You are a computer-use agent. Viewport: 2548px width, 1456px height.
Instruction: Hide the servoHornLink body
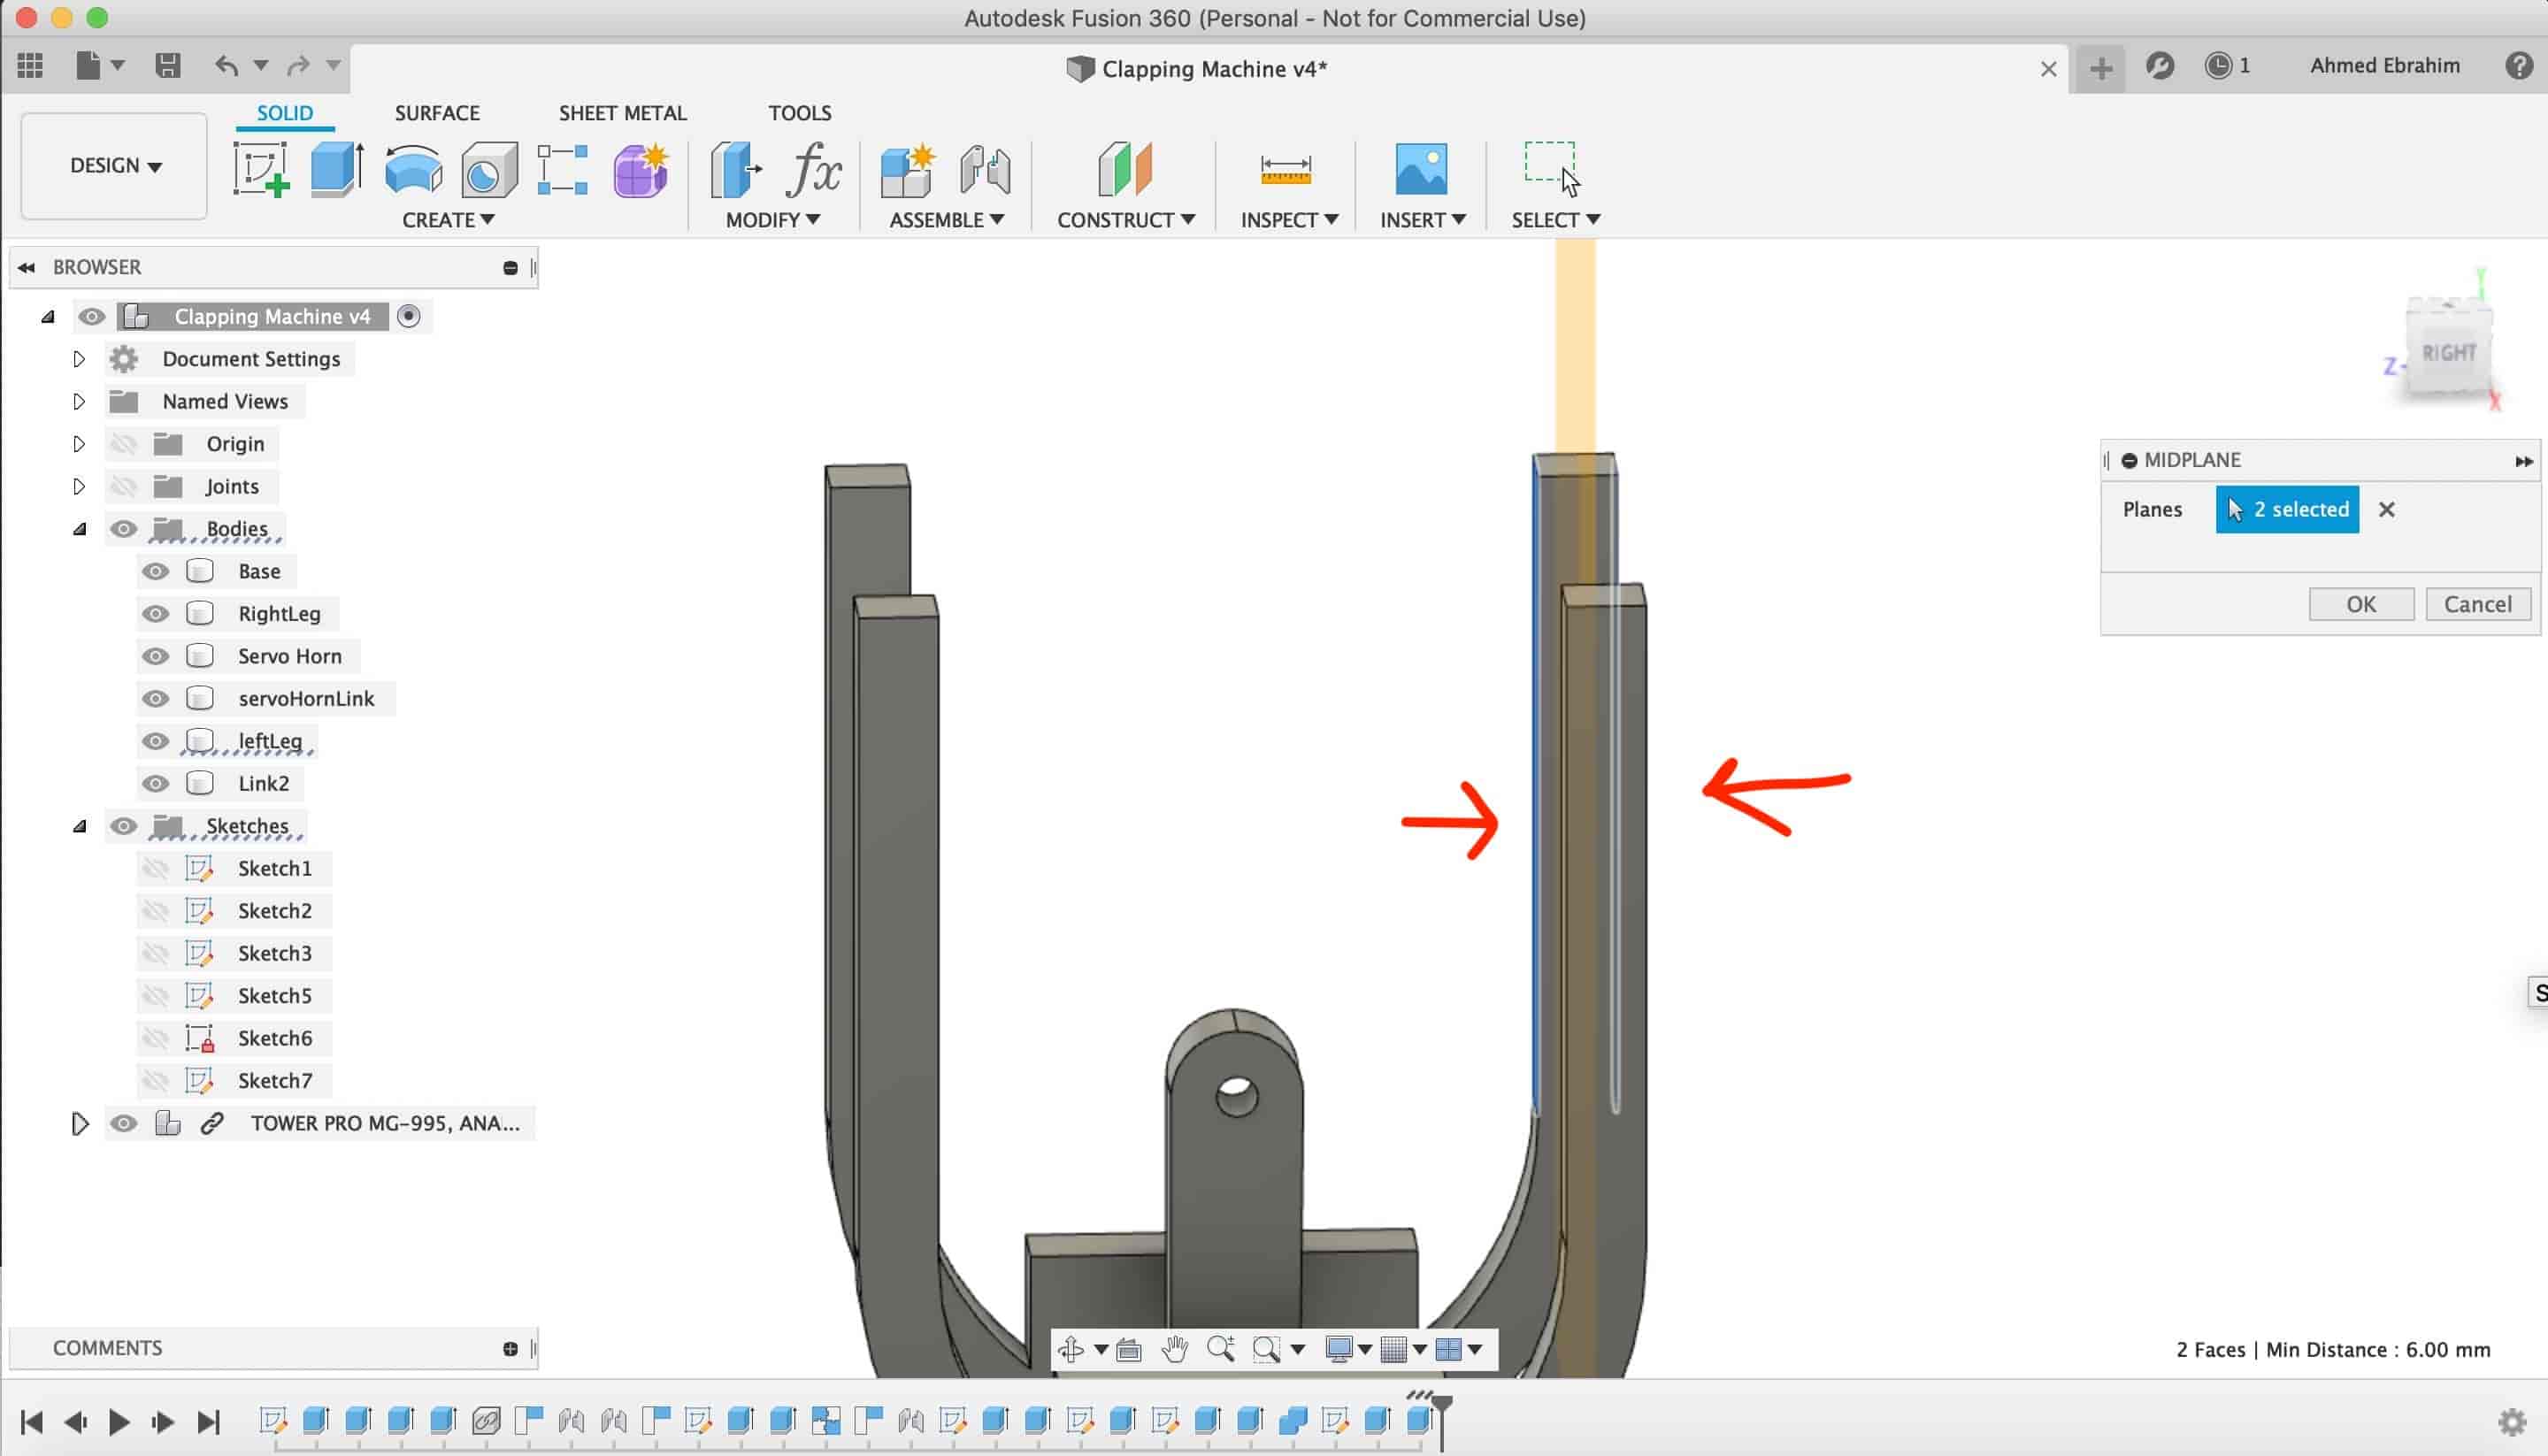pyautogui.click(x=155, y=698)
